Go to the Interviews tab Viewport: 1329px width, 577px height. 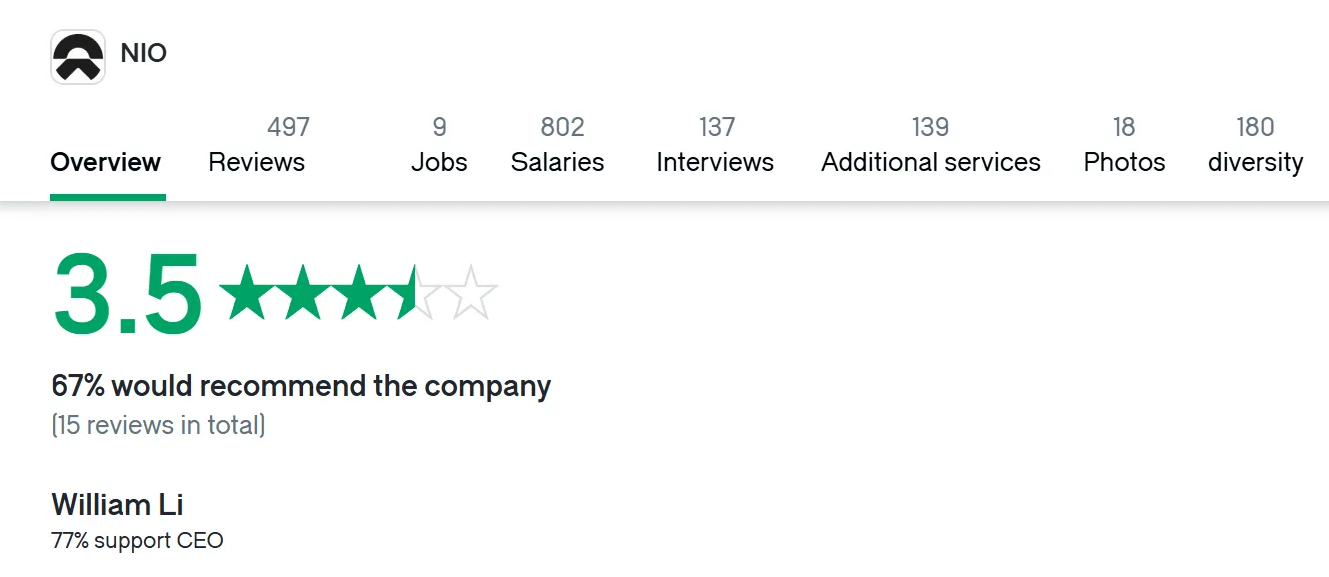(715, 145)
